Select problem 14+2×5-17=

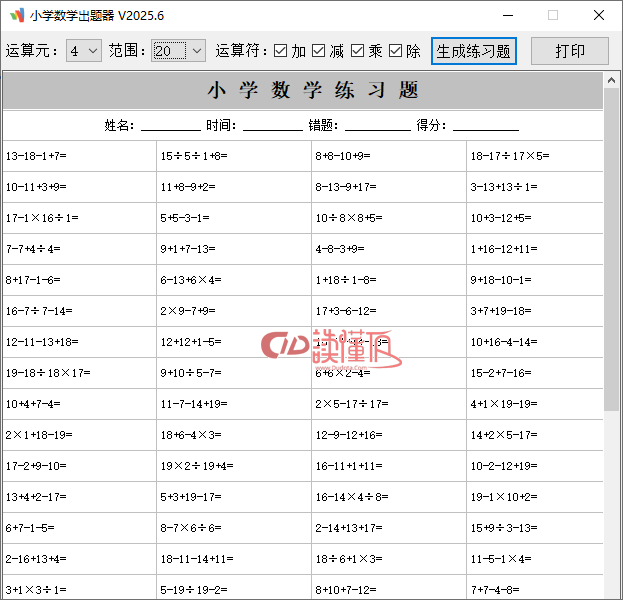[504, 435]
